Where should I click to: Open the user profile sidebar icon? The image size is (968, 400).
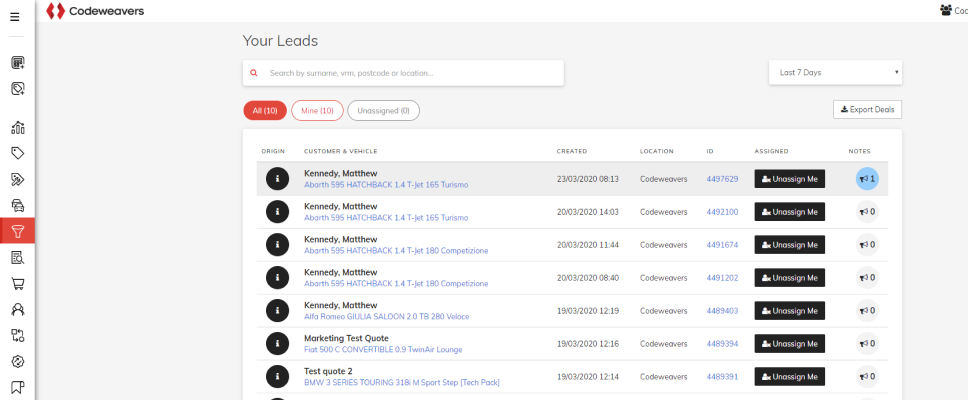point(18,309)
